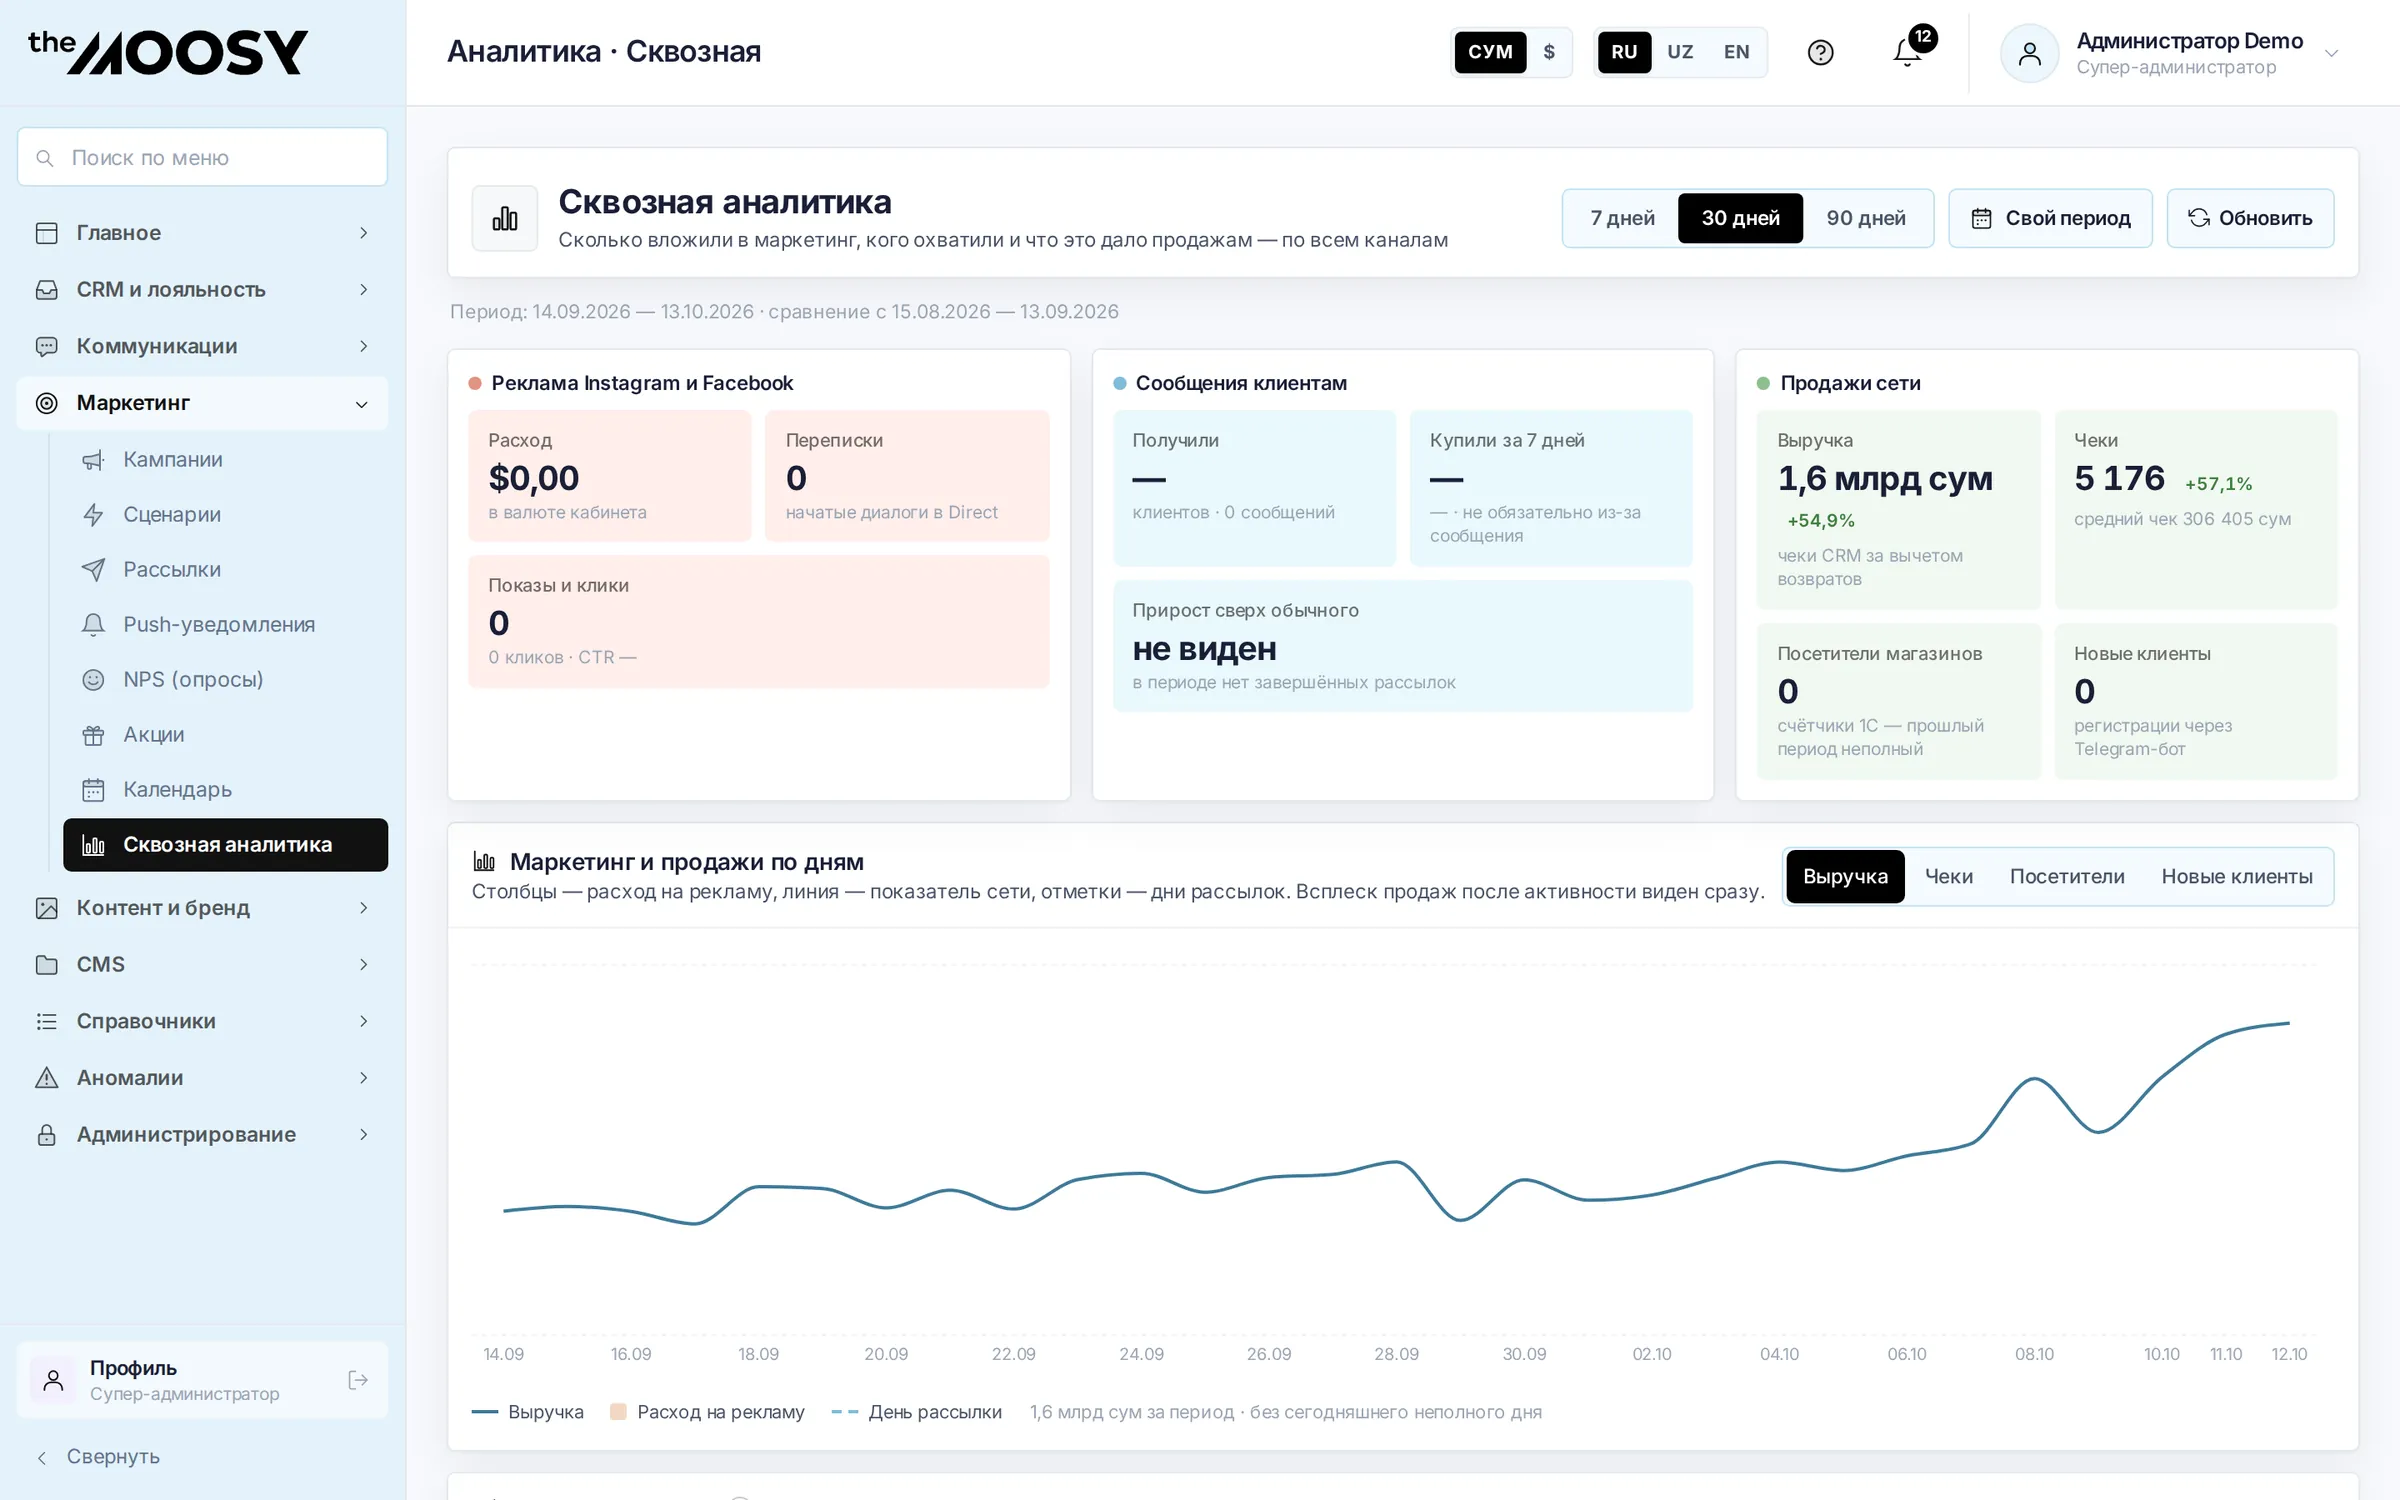Set interface language to RU
2400x1500 pixels.
[x=1624, y=52]
